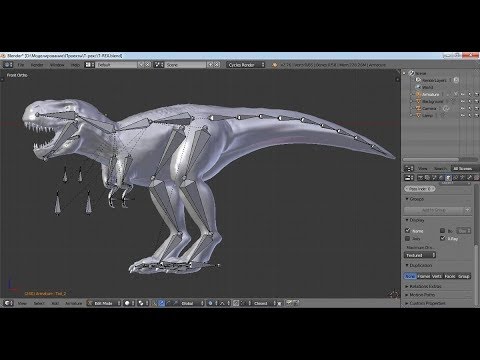Add a new screen layout with plus icon

coord(141,65)
